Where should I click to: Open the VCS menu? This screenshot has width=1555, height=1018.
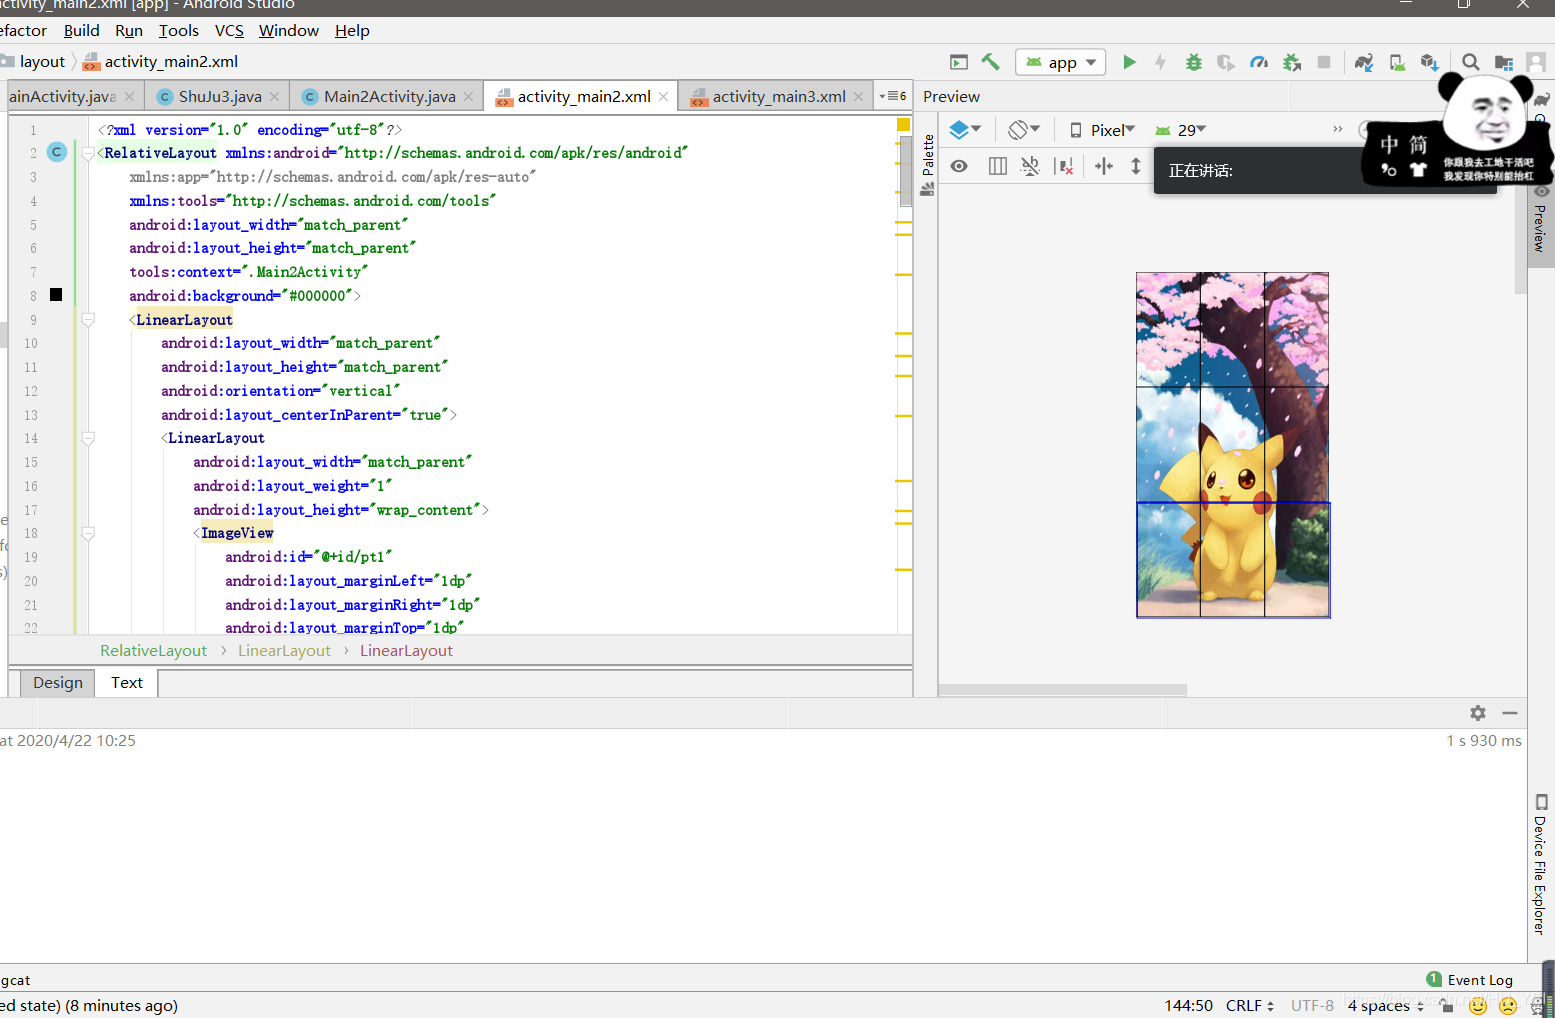229,31
